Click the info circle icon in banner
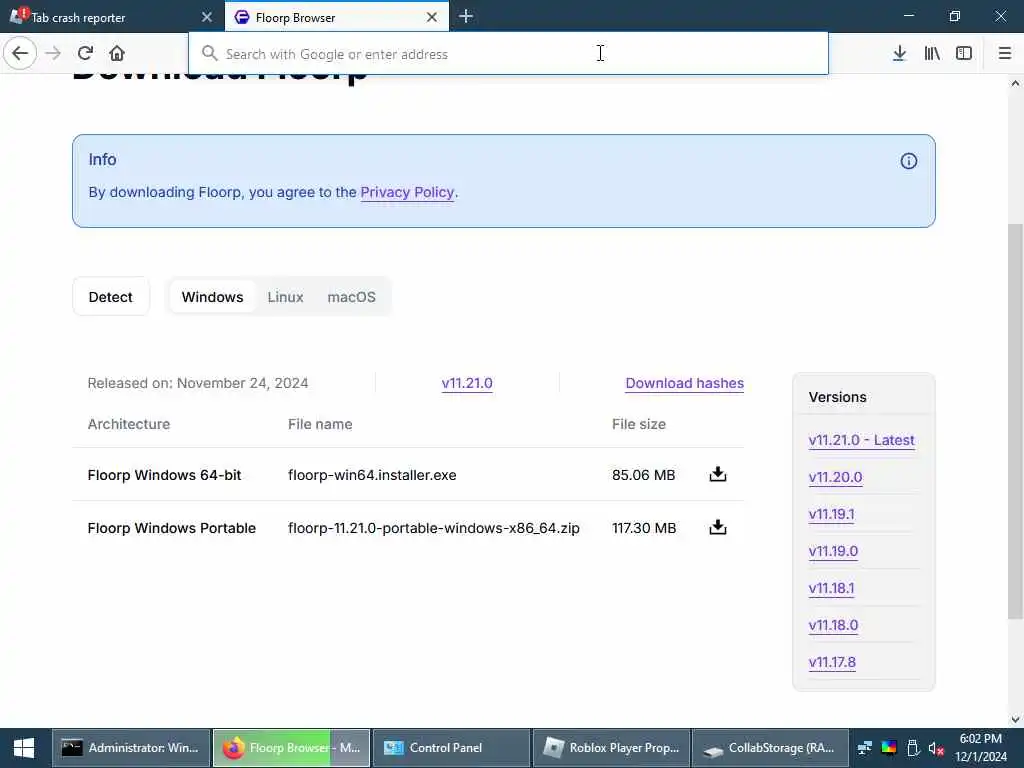 (908, 161)
